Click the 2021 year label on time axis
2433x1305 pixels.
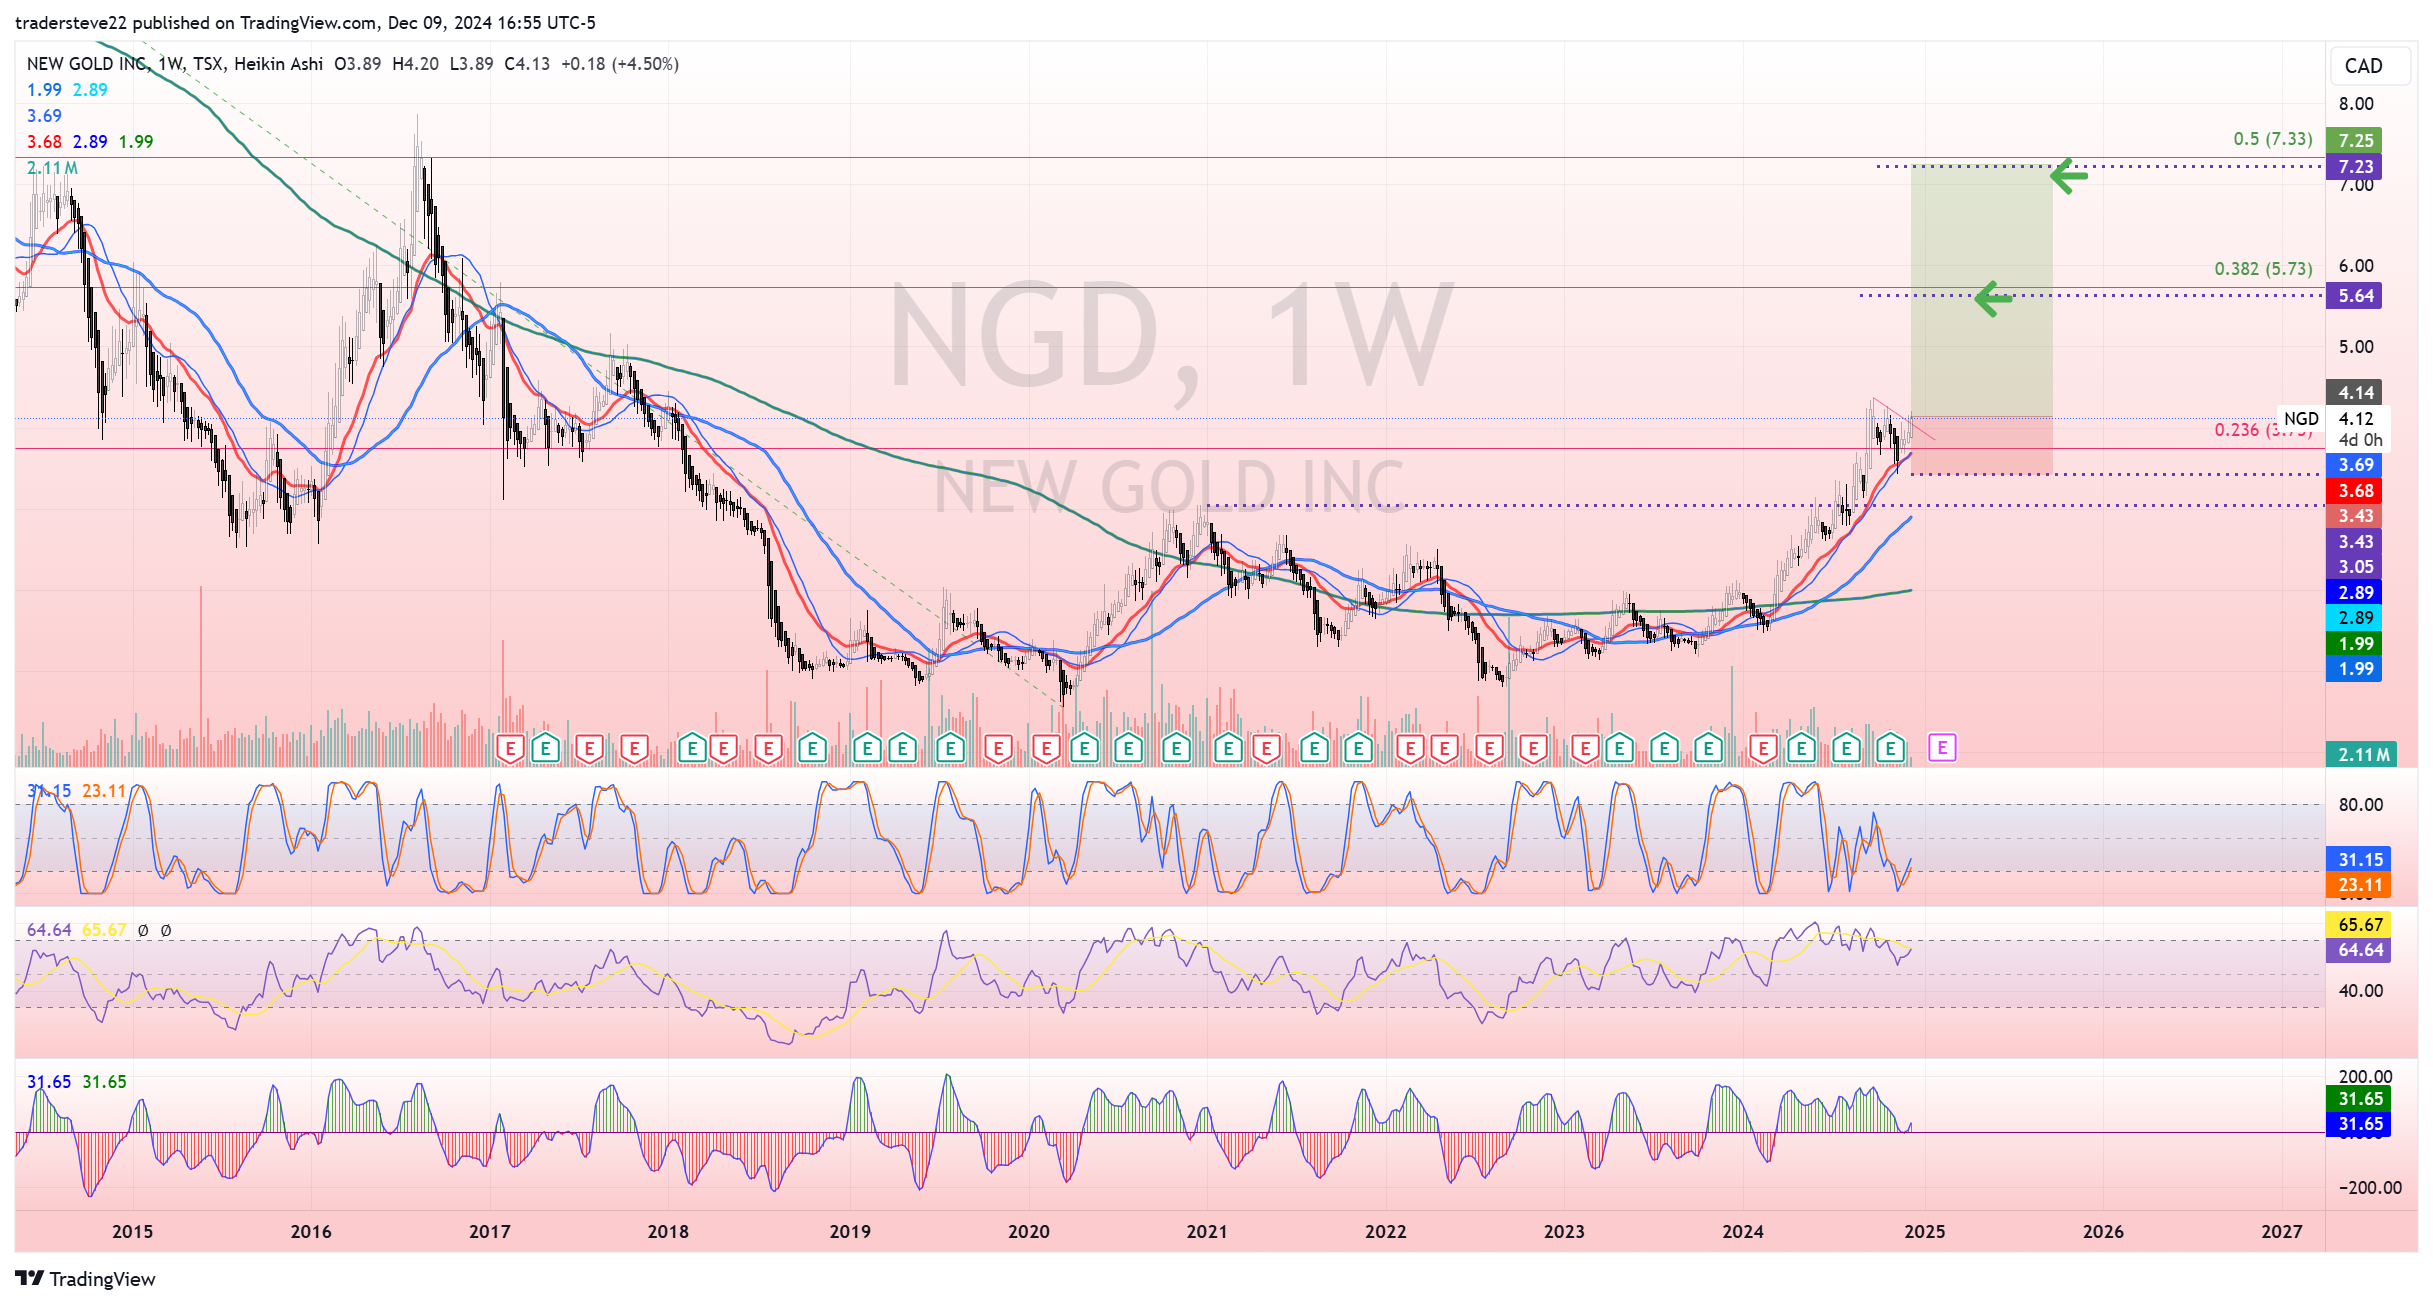1207,1232
